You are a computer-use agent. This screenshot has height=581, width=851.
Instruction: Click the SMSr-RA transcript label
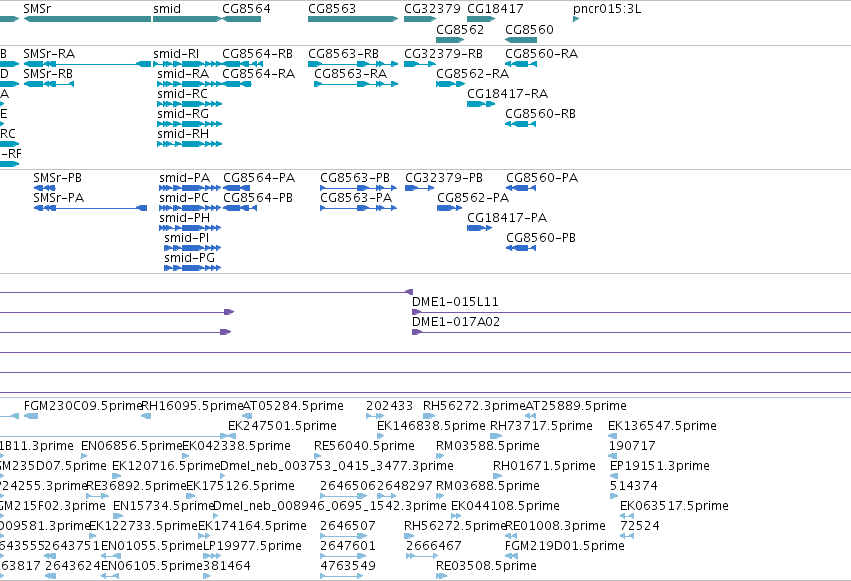[49, 54]
